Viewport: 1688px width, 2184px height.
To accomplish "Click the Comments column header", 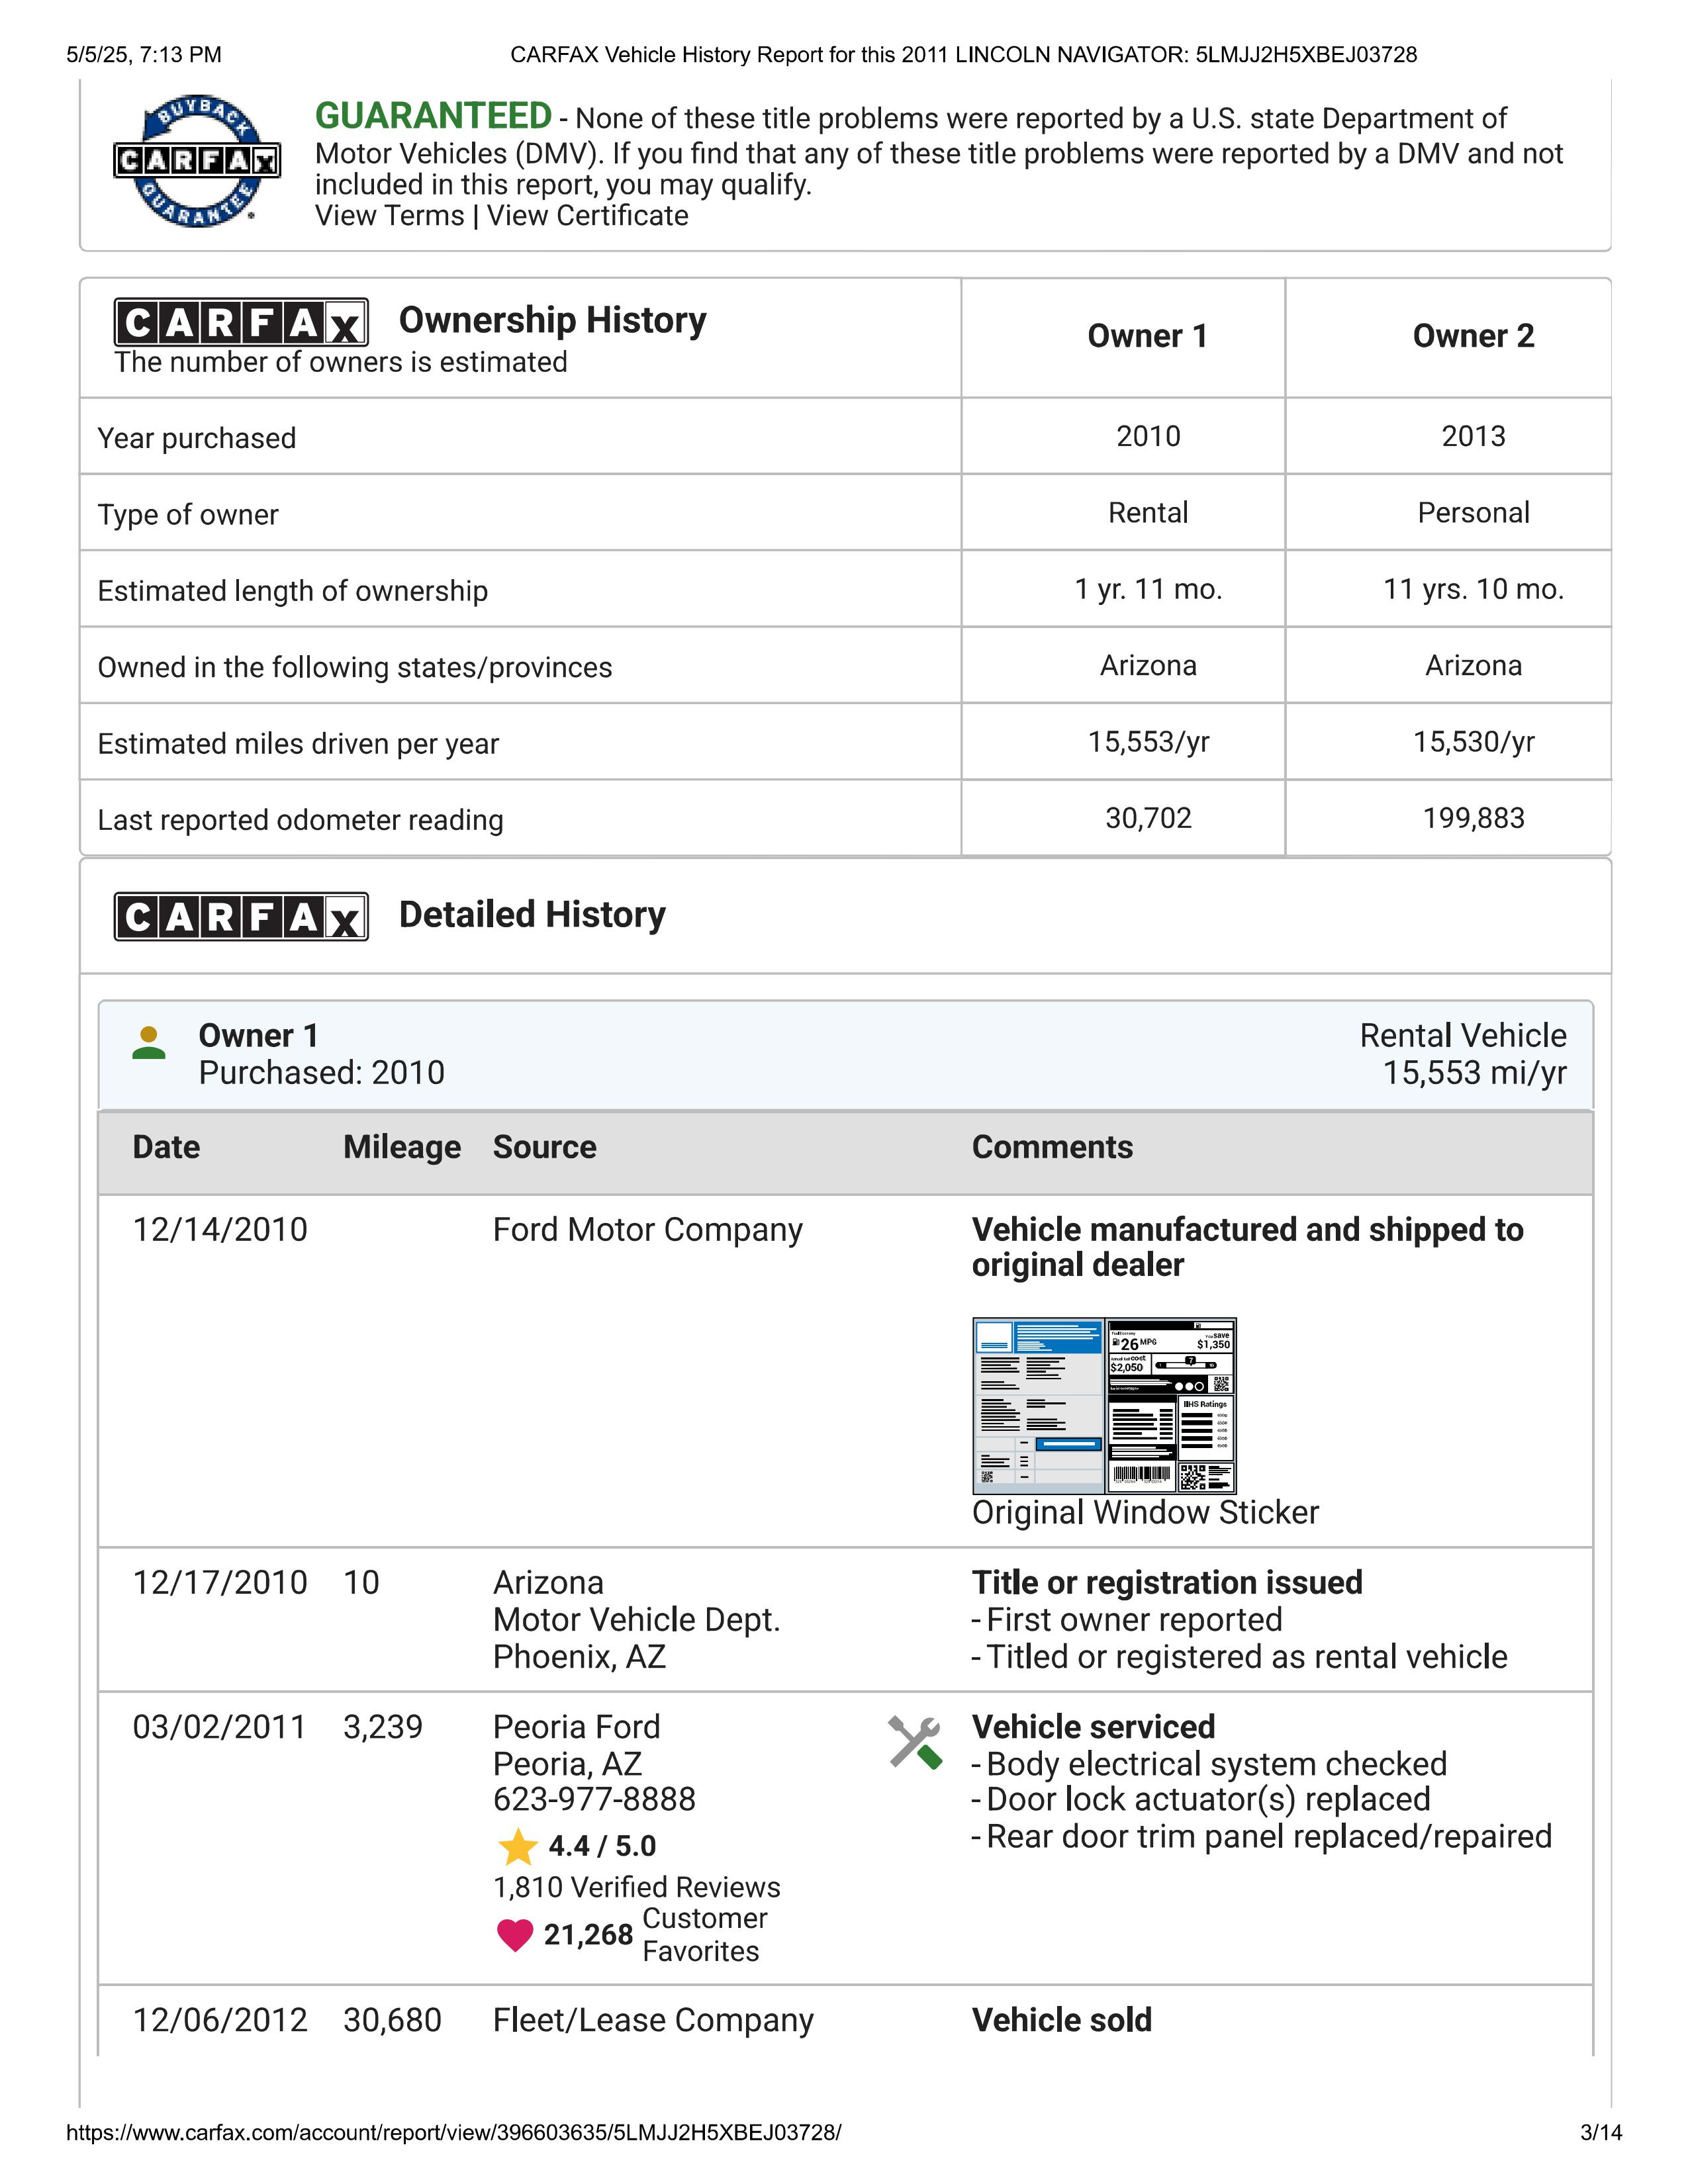I will tap(1052, 1147).
